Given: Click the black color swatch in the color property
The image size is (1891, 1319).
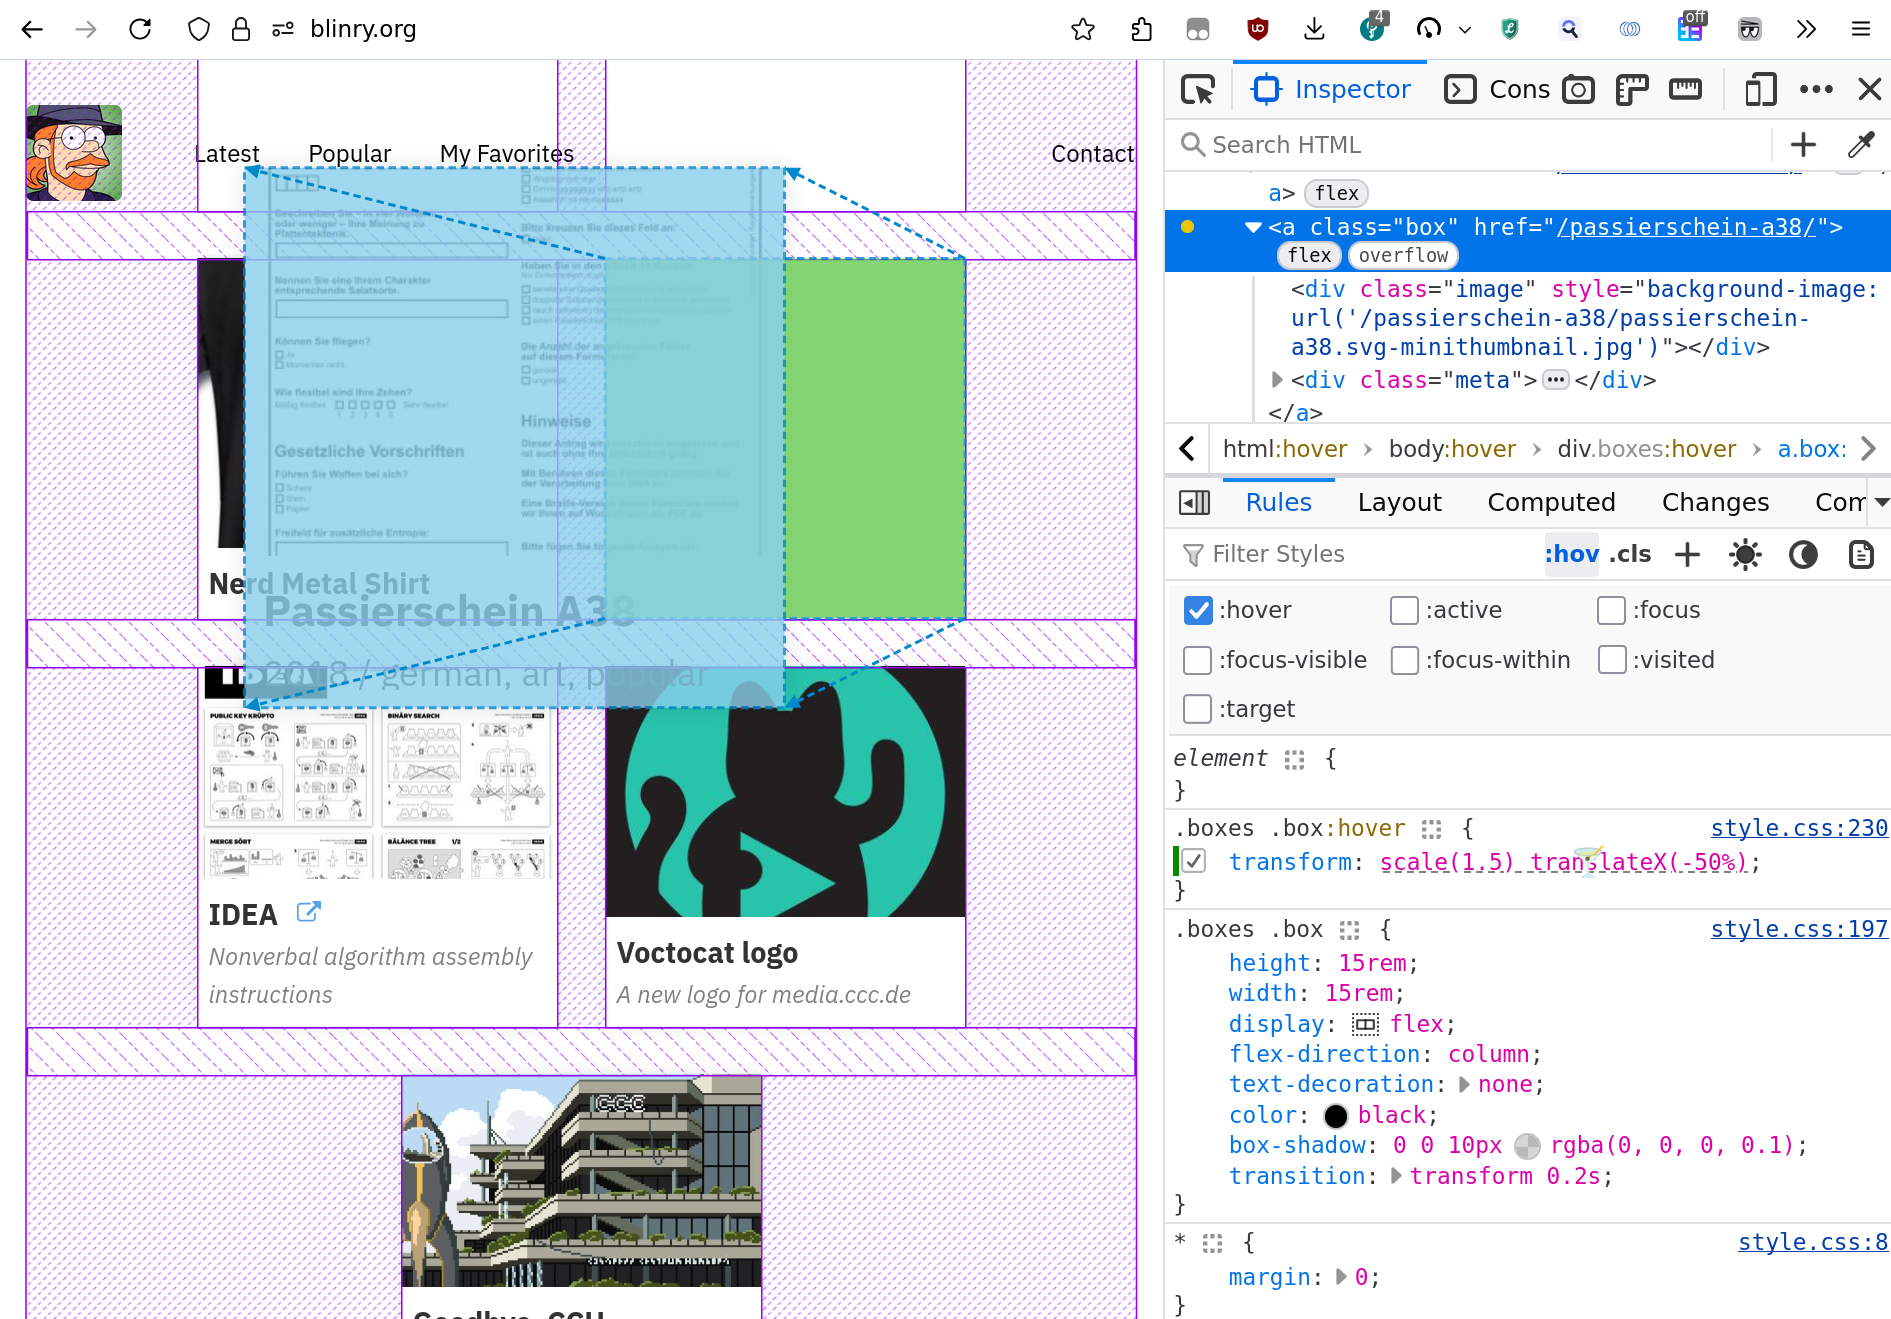Looking at the screenshot, I should [x=1336, y=1115].
